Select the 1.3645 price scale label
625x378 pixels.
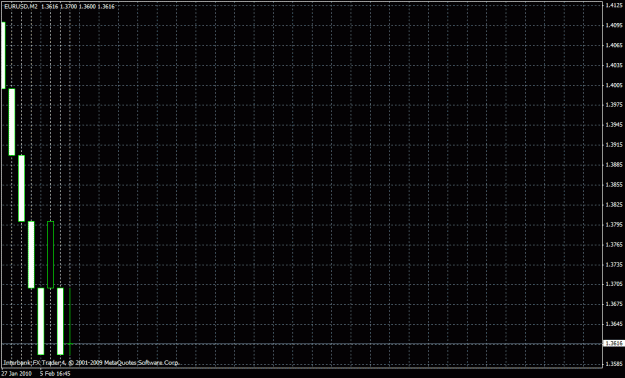click(x=614, y=324)
